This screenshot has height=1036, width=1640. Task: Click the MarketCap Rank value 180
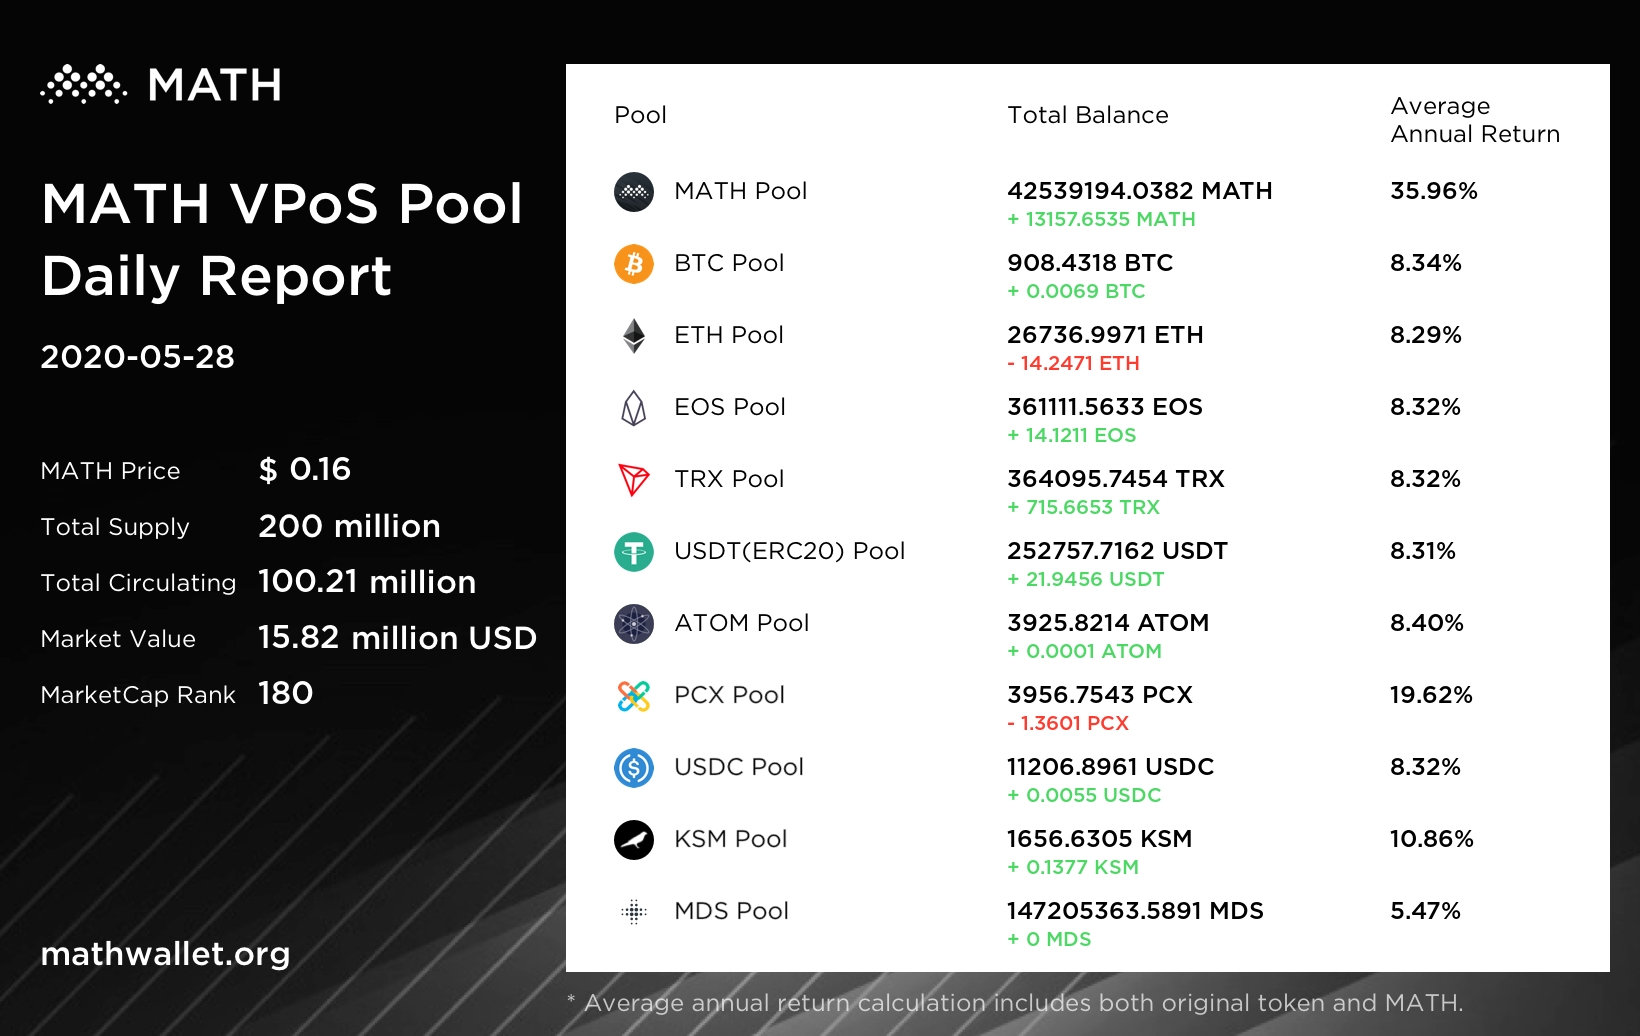coord(285,693)
